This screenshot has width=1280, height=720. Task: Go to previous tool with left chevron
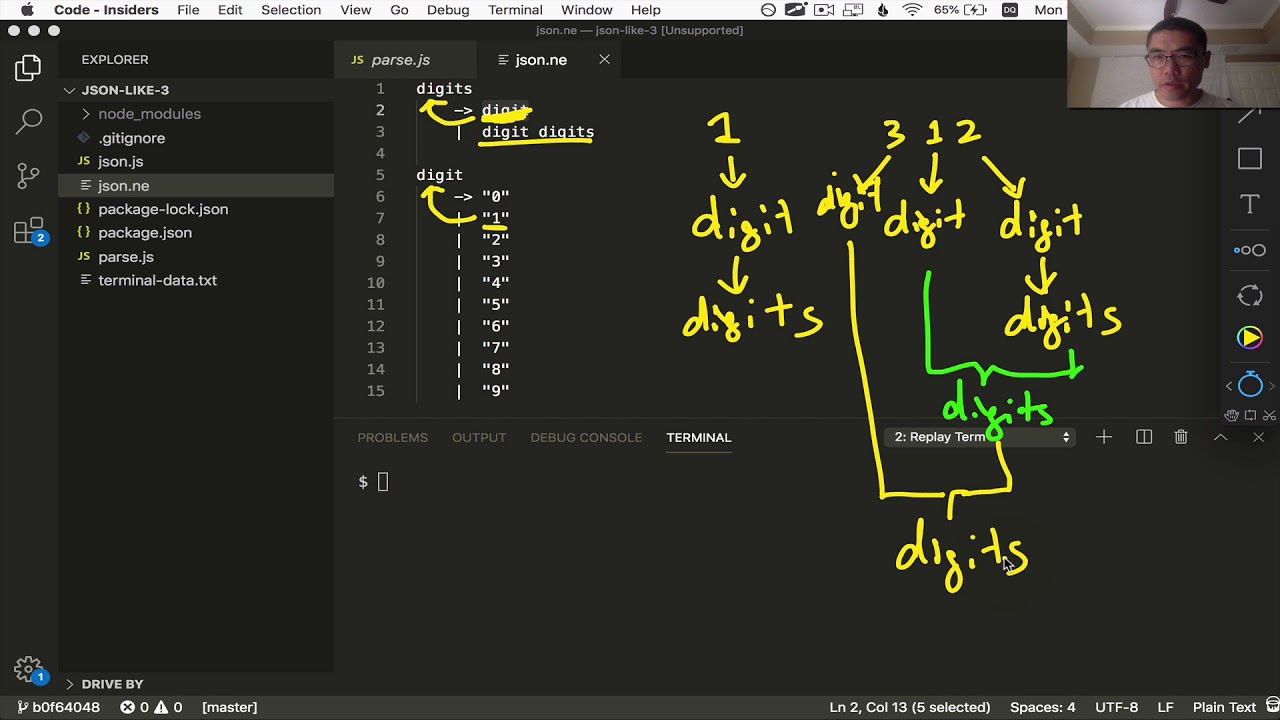1229,385
